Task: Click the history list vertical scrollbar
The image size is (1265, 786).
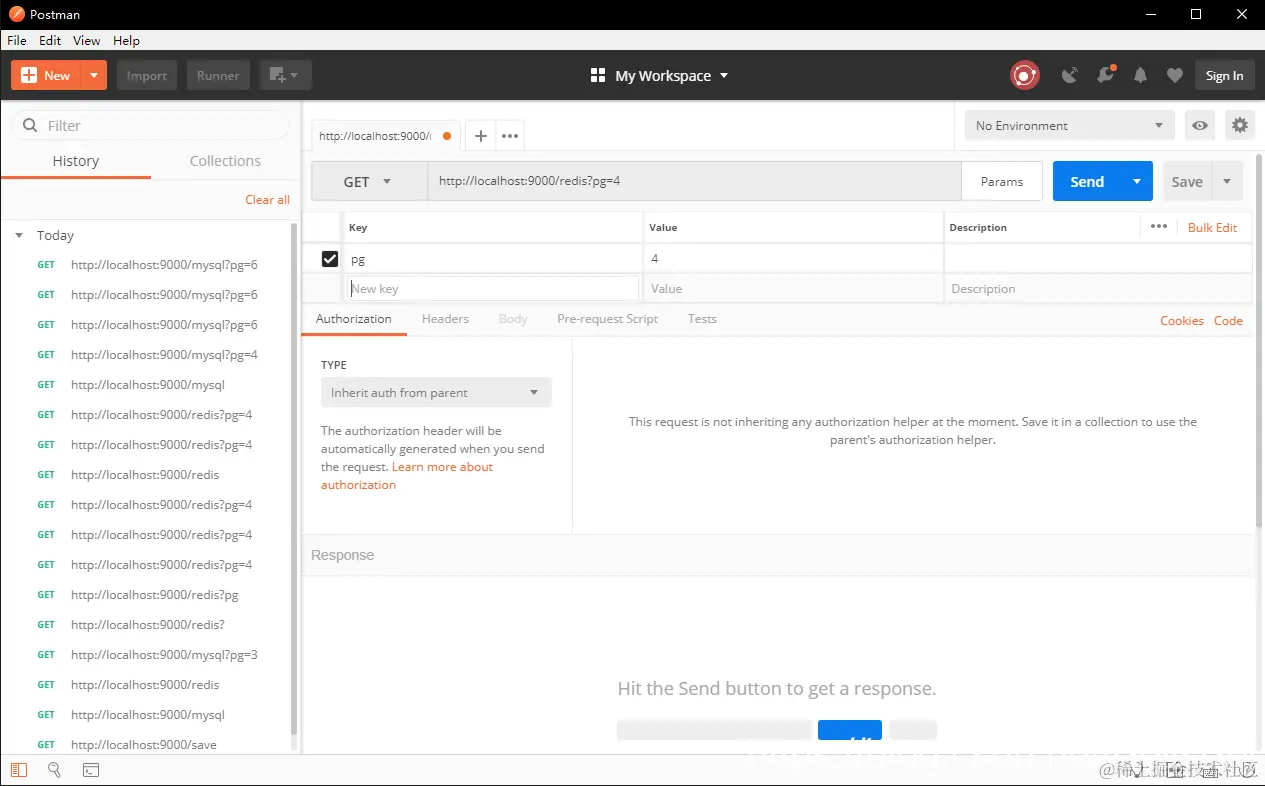Action: pos(294,480)
